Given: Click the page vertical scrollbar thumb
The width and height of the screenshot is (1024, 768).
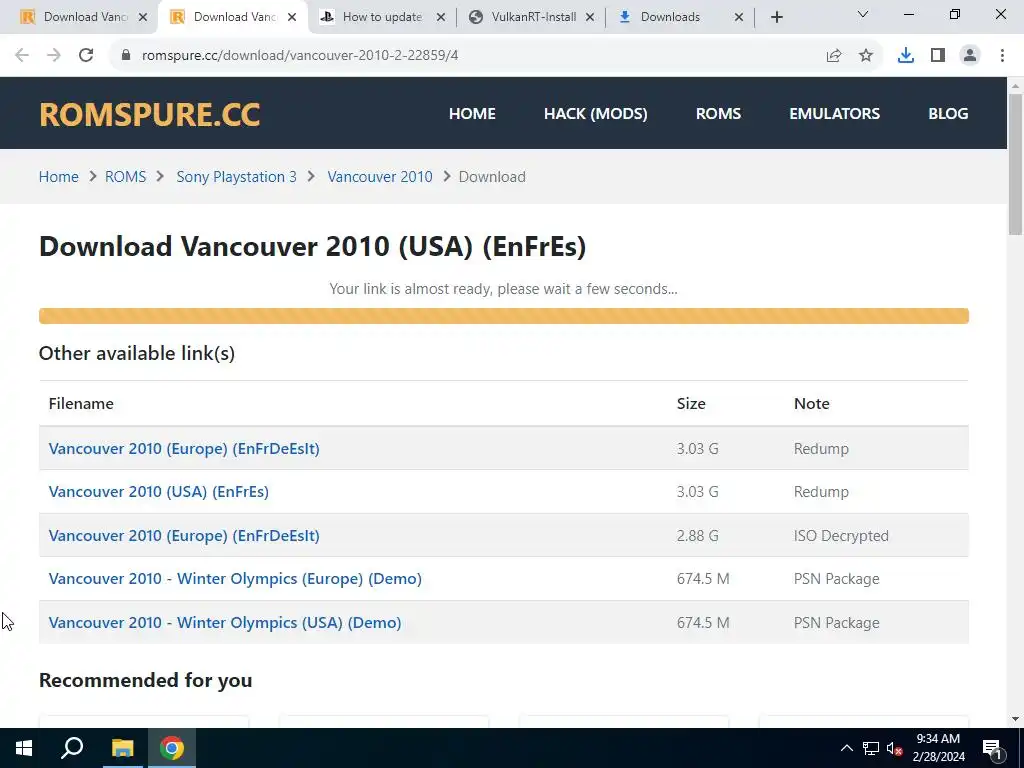Looking at the screenshot, I should coord(1015,163).
